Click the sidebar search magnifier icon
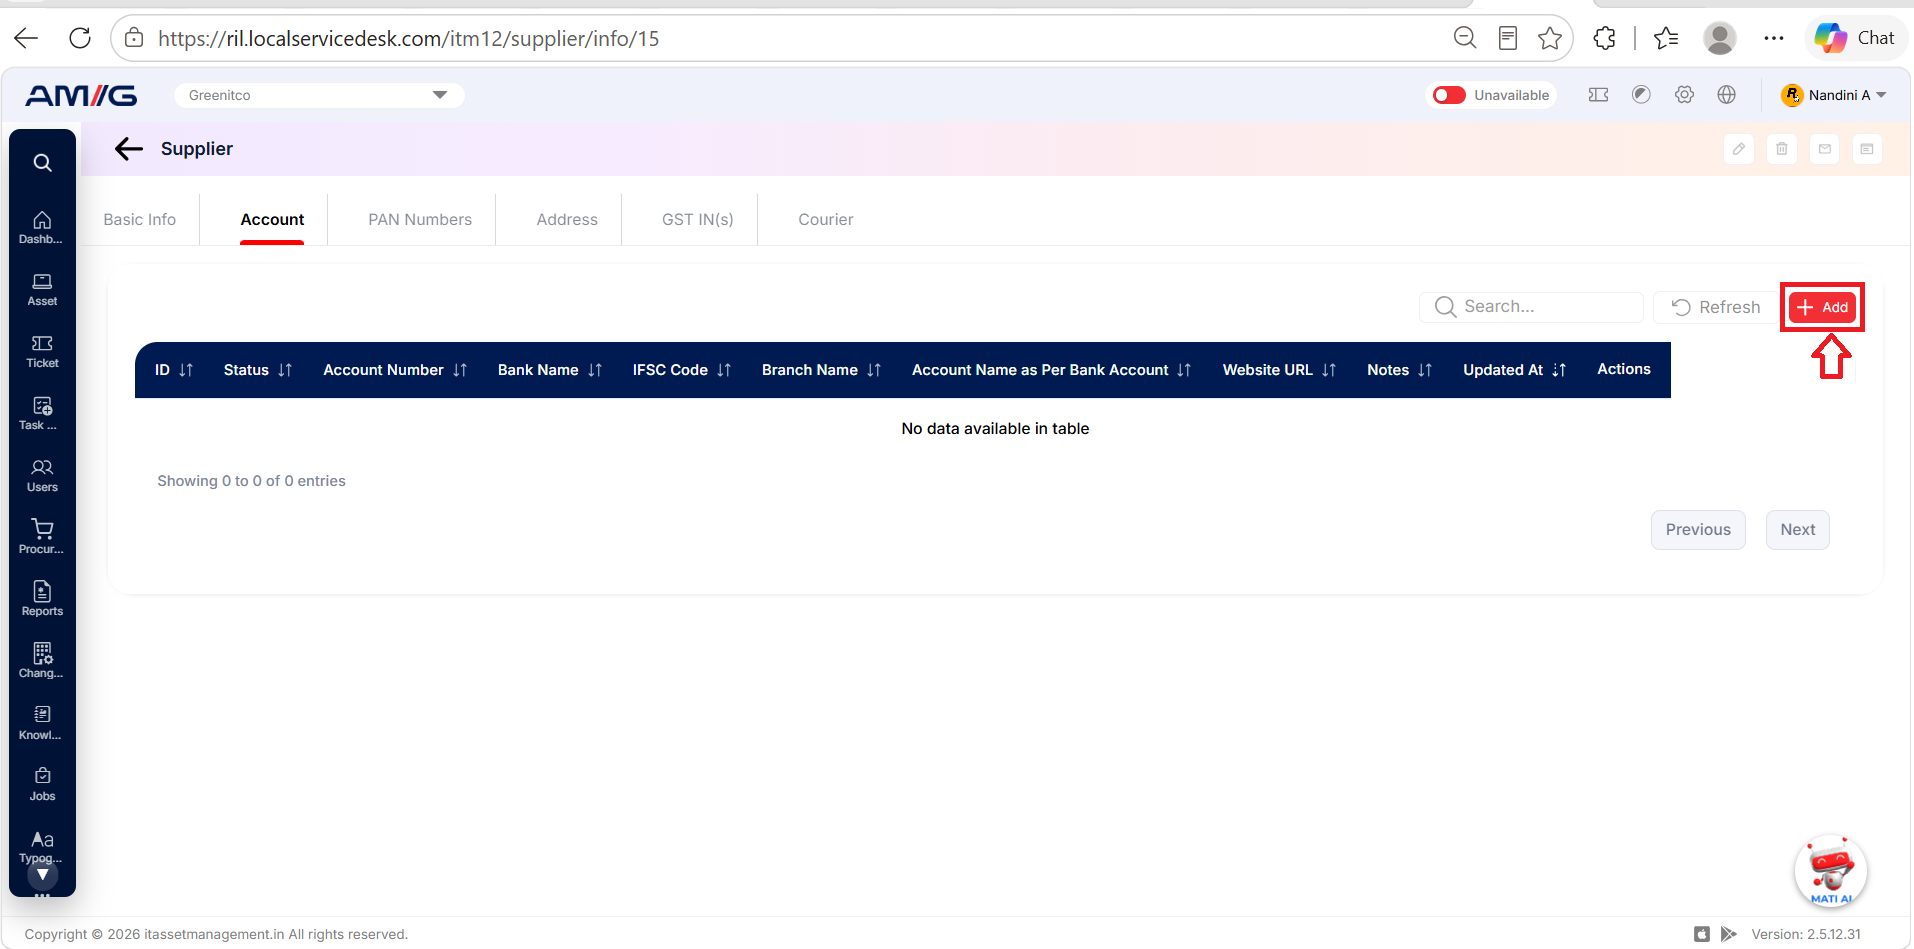 pos(42,162)
